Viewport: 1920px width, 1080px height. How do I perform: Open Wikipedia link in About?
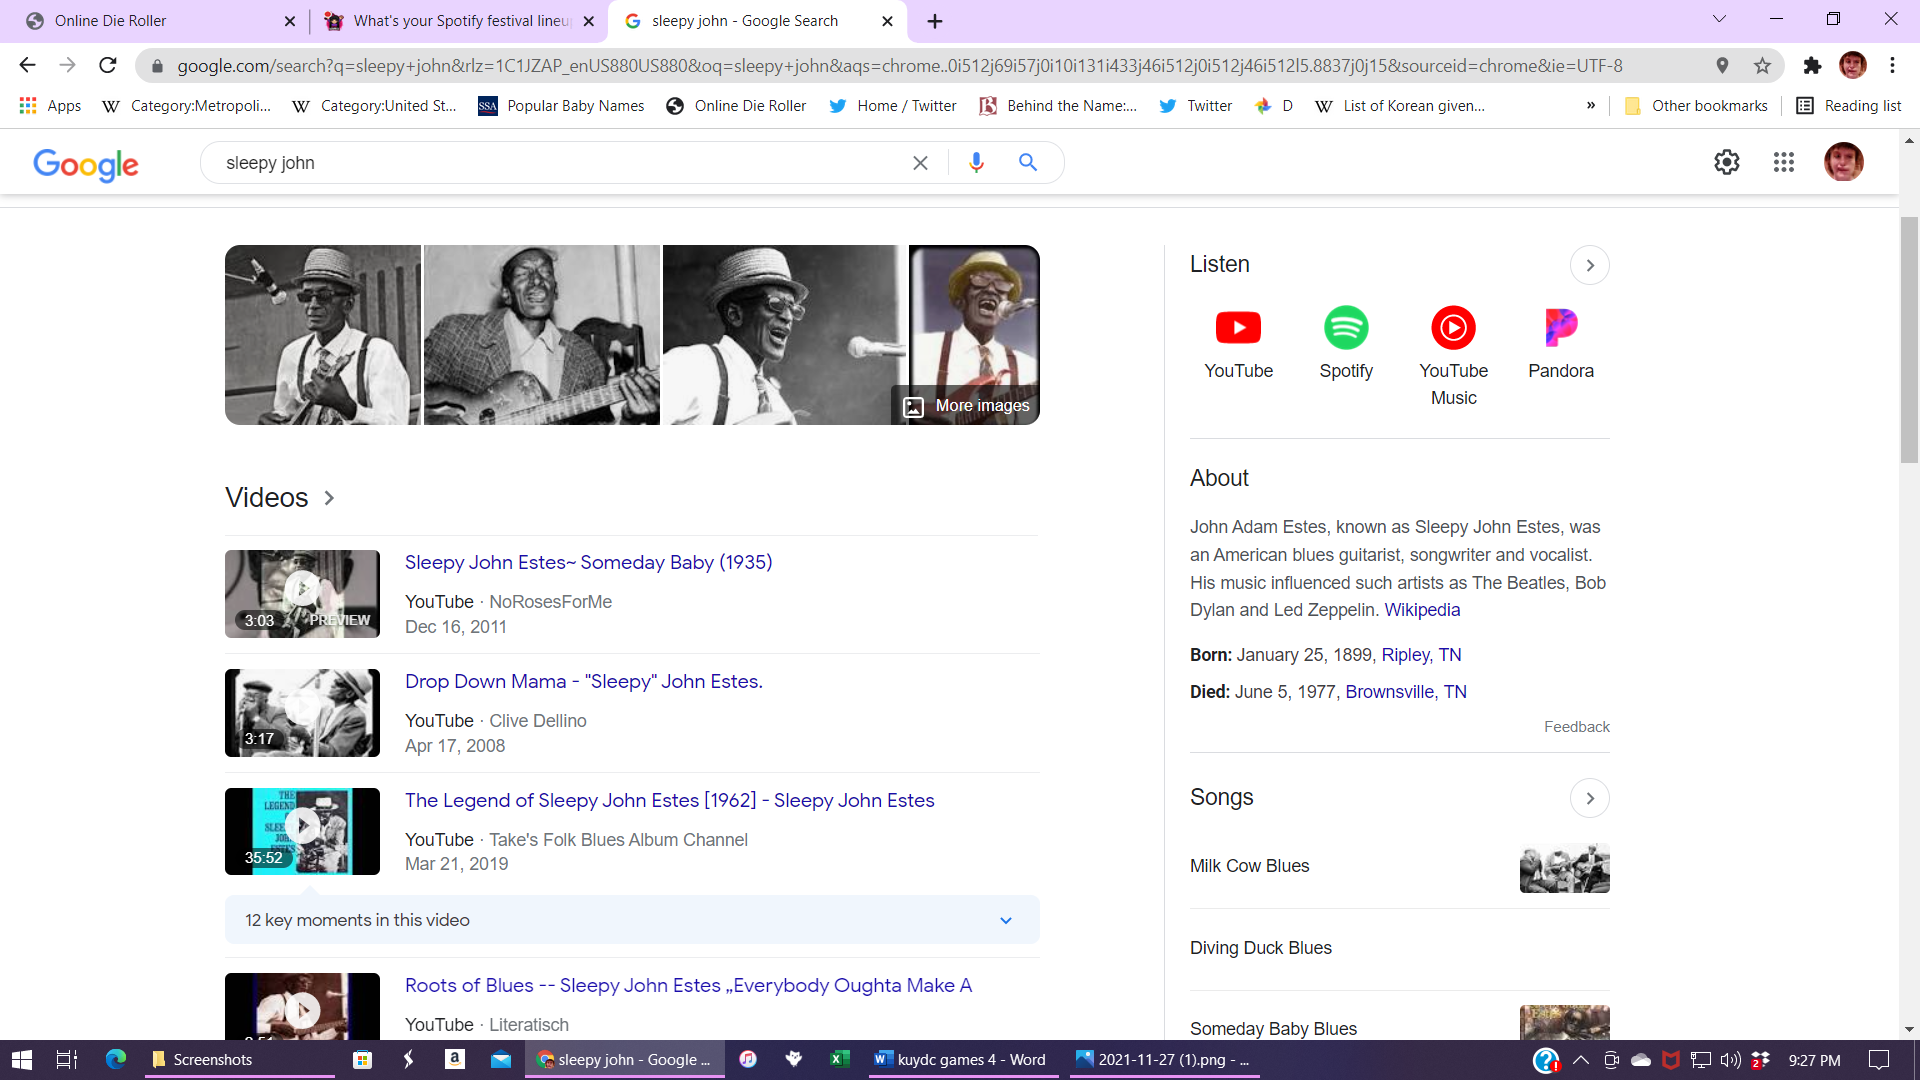[x=1421, y=610]
